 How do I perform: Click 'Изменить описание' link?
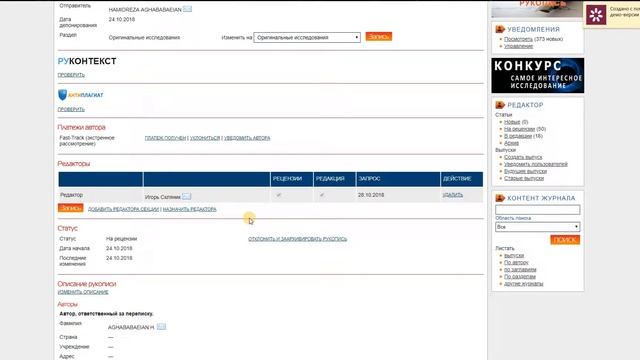tap(83, 292)
